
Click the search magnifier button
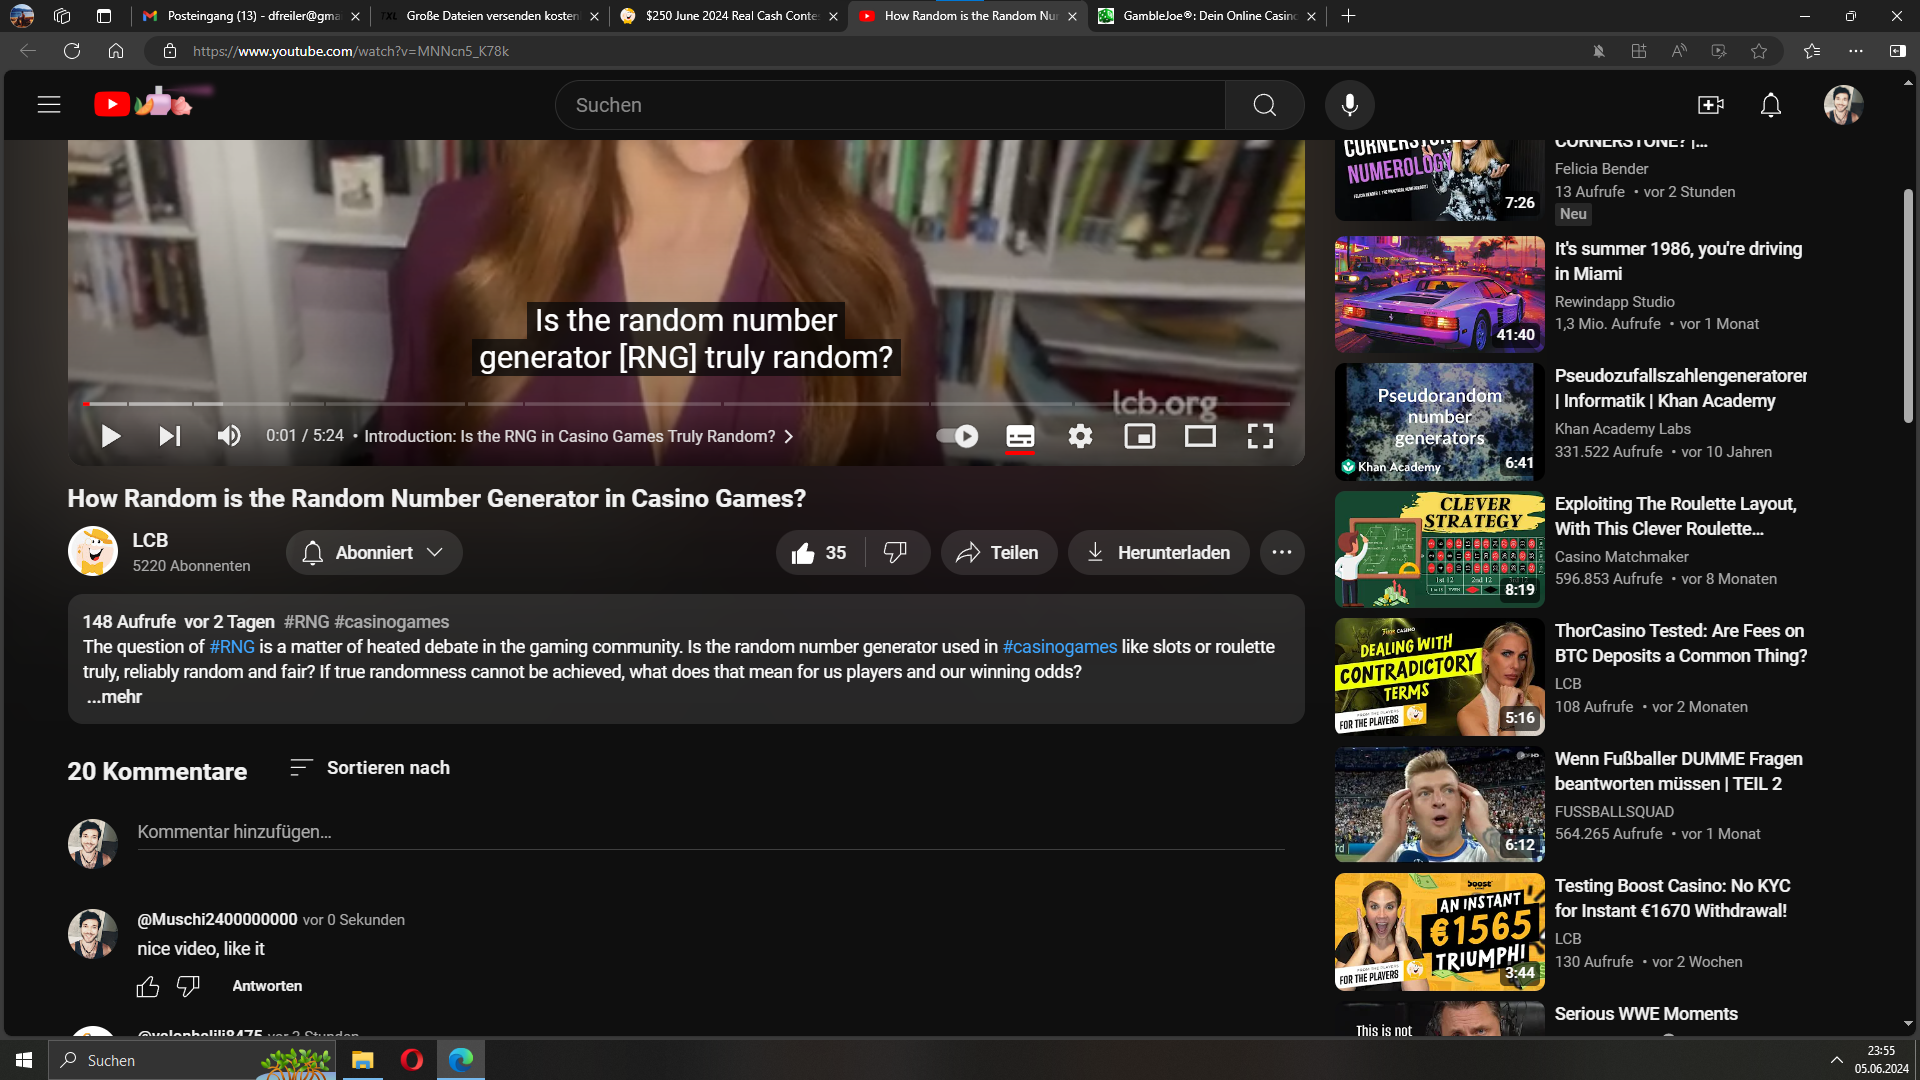click(x=1264, y=105)
